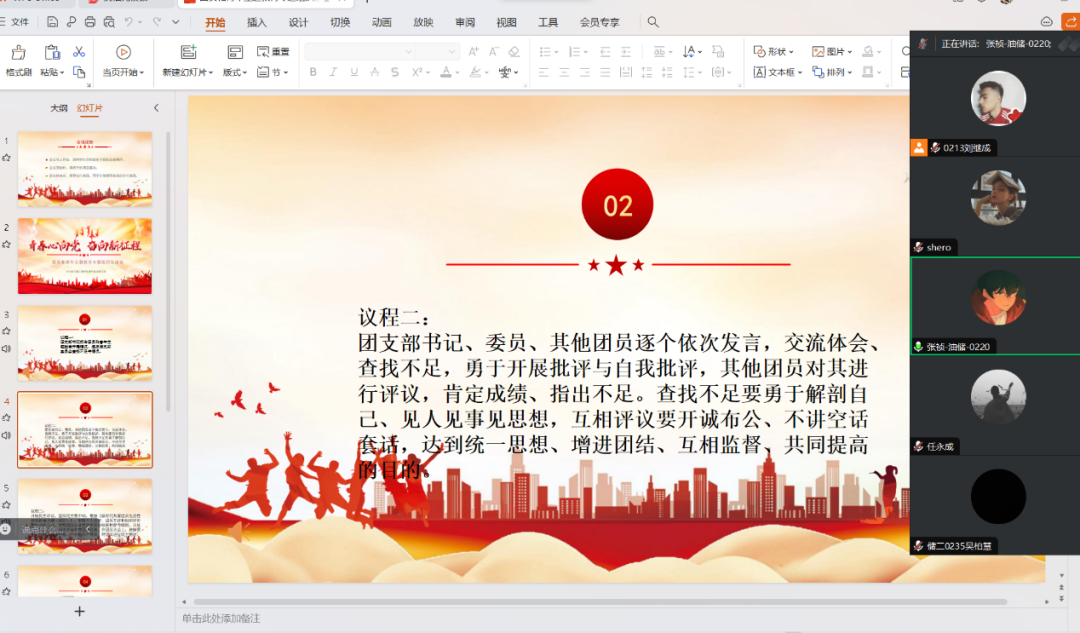Open the Layout (版式) dropdown
The width and height of the screenshot is (1080, 633).
[x=234, y=72]
